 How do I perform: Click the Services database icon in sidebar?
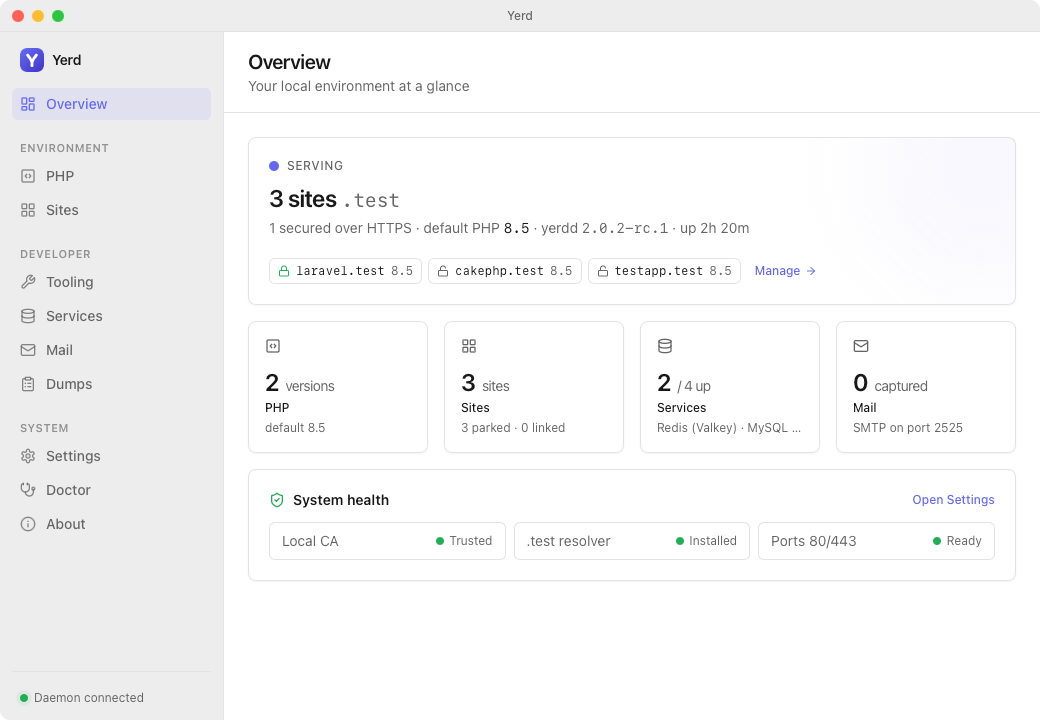click(28, 316)
